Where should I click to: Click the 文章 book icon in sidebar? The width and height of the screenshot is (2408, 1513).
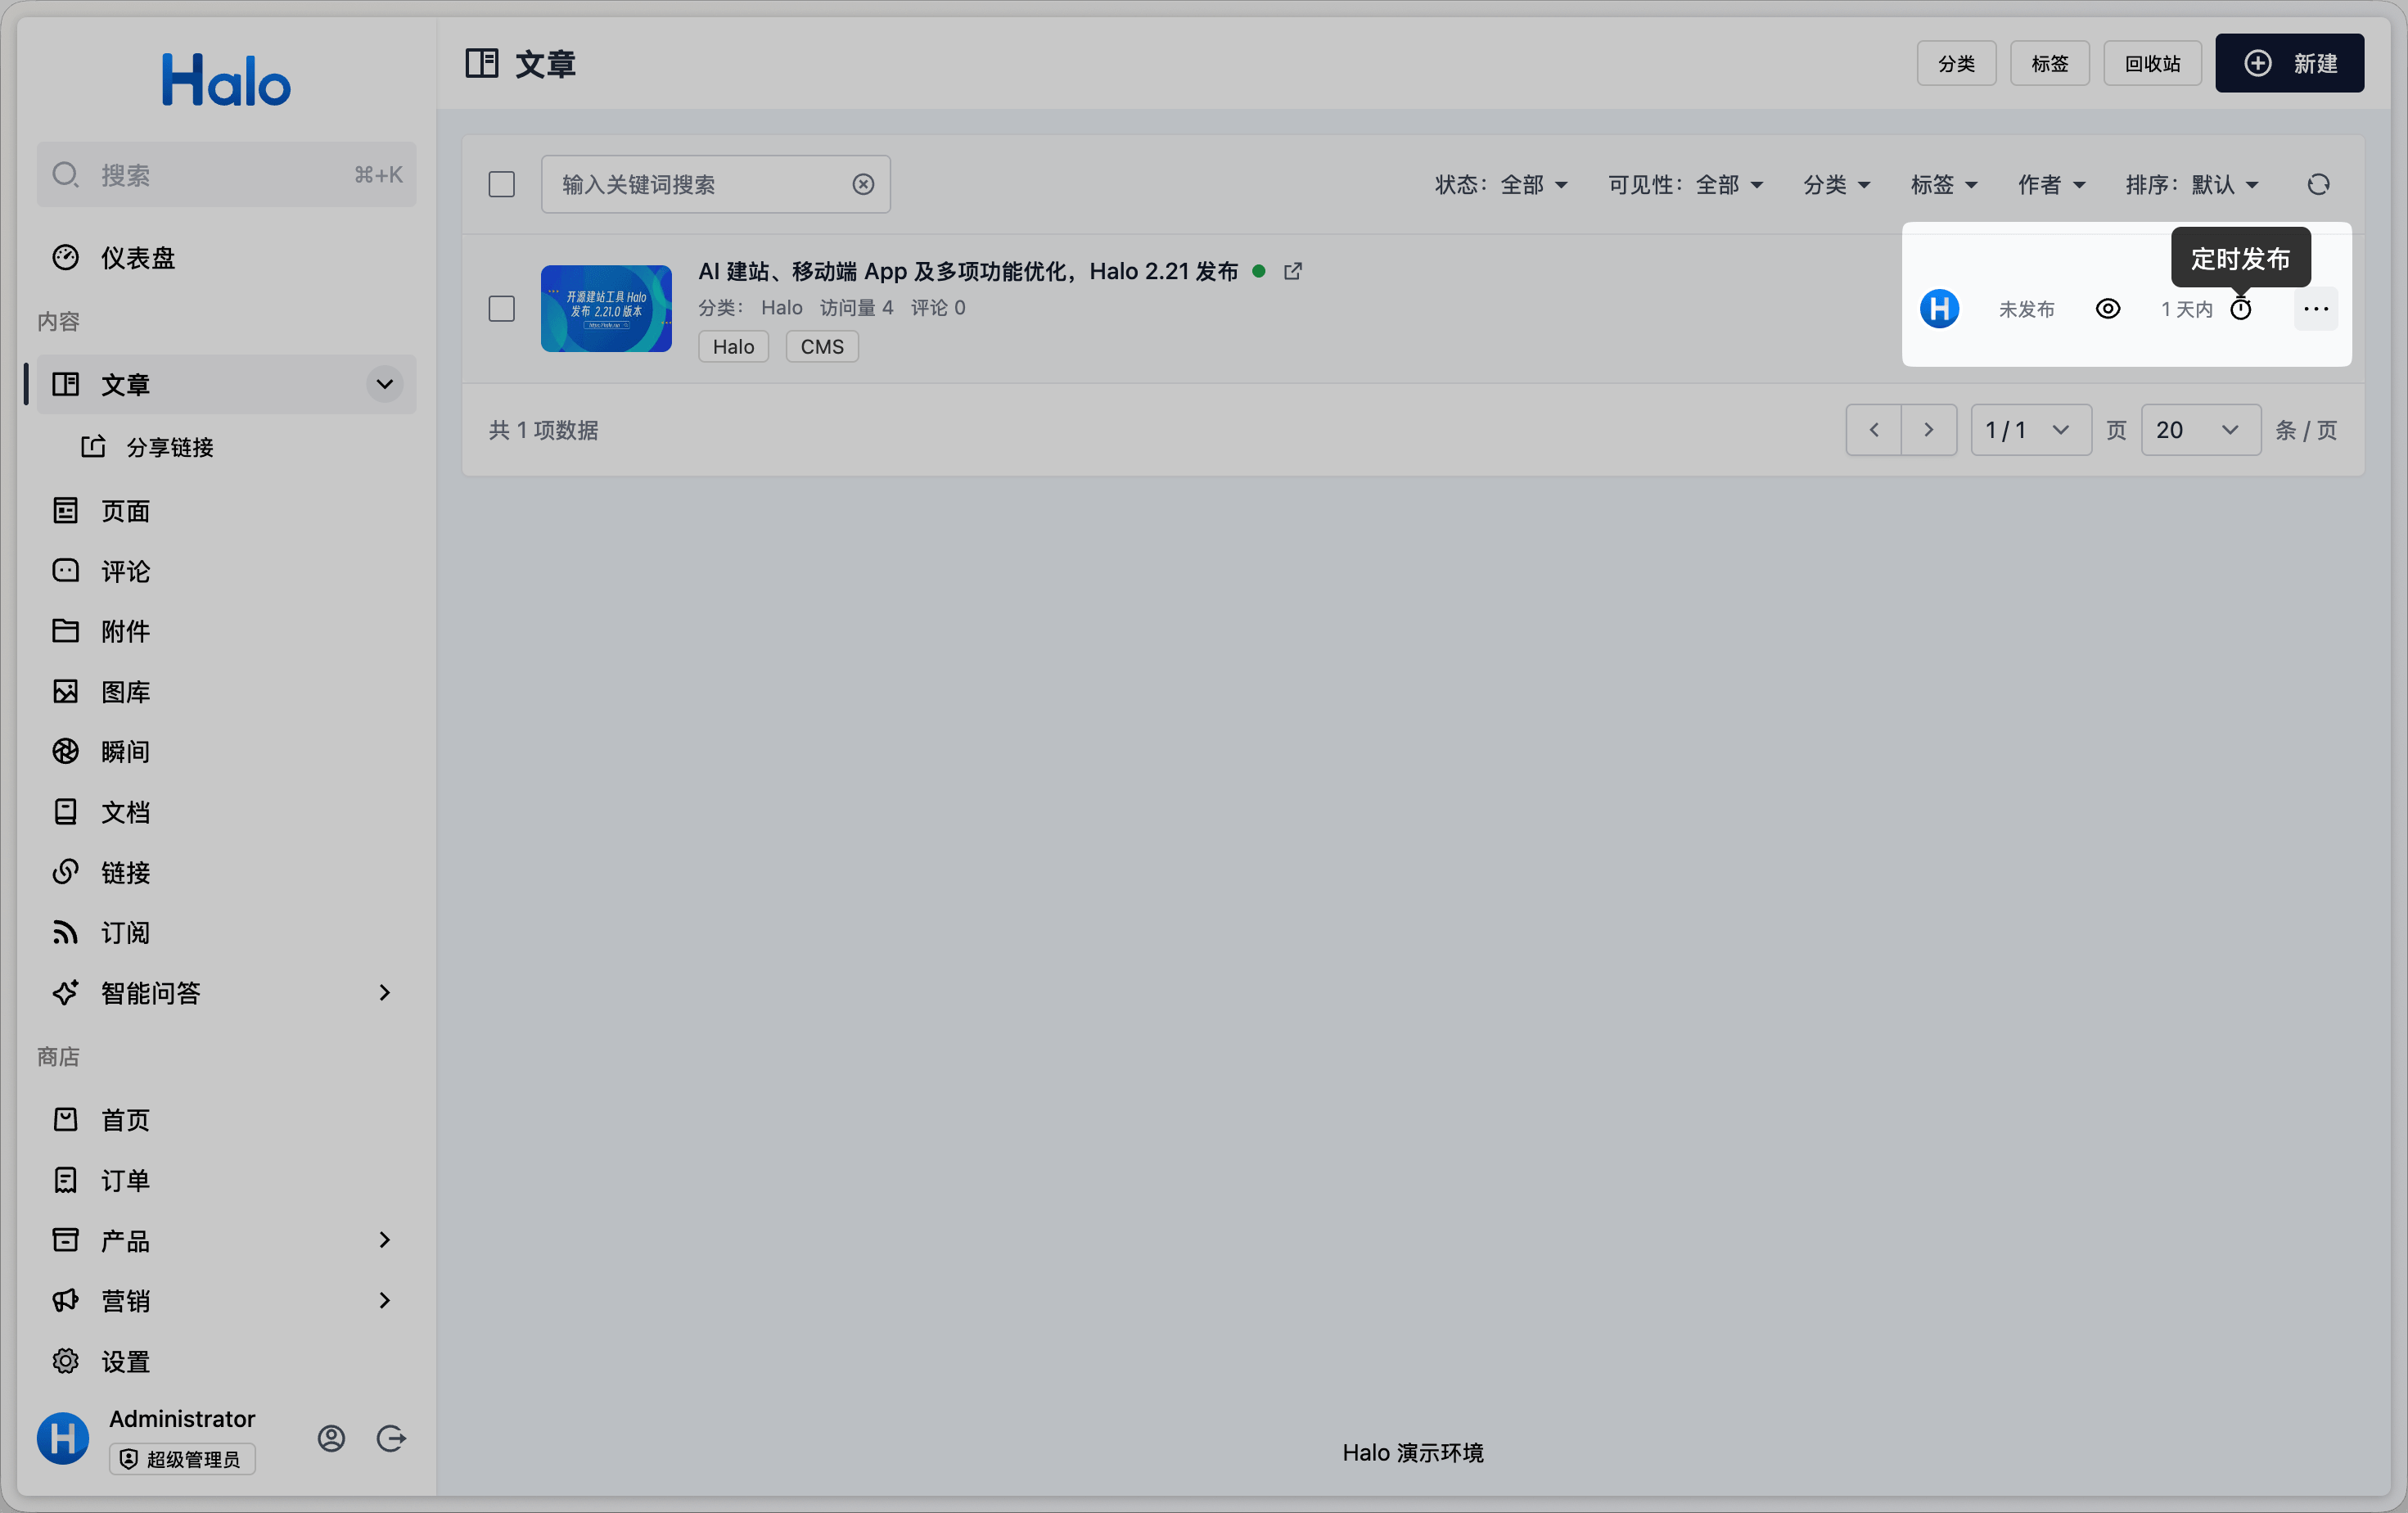[x=66, y=384]
